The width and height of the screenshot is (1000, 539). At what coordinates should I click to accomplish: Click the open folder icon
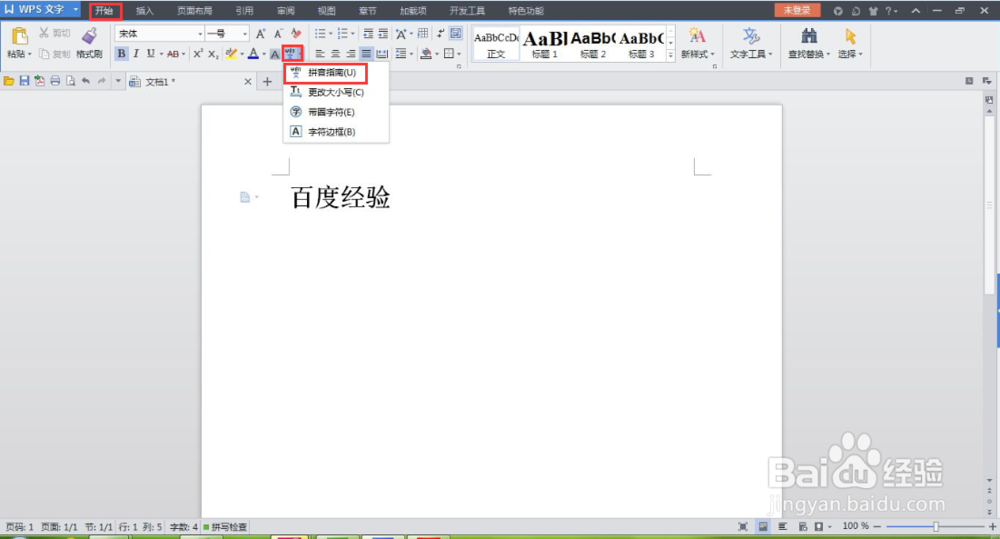9,81
